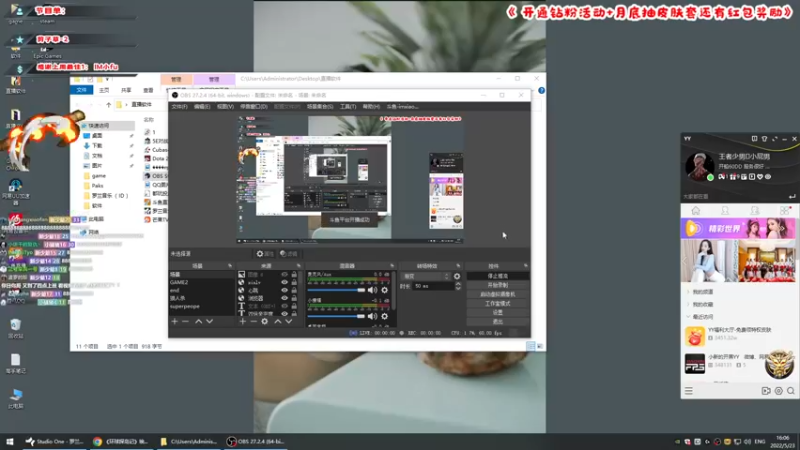The image size is (800, 450).
Task: Mute the 麦克风/Aux channel speaker icon
Action: click(x=372, y=290)
